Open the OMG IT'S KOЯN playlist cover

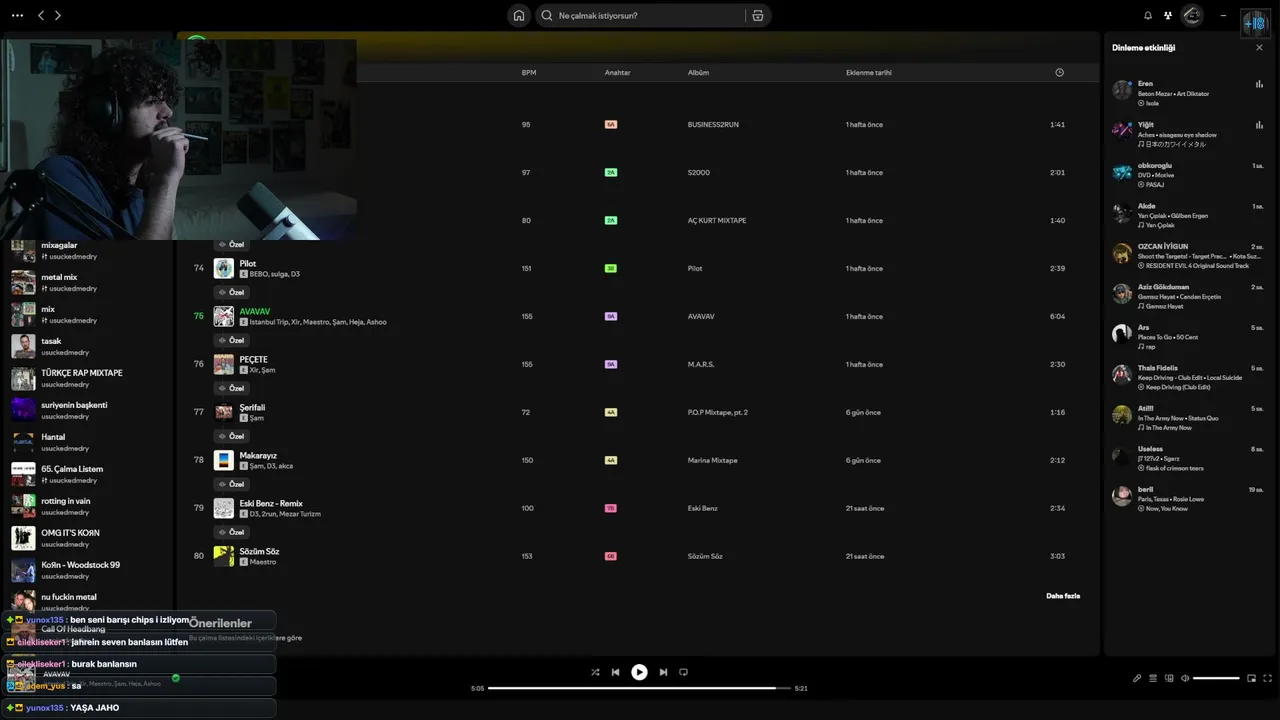tap(23, 538)
